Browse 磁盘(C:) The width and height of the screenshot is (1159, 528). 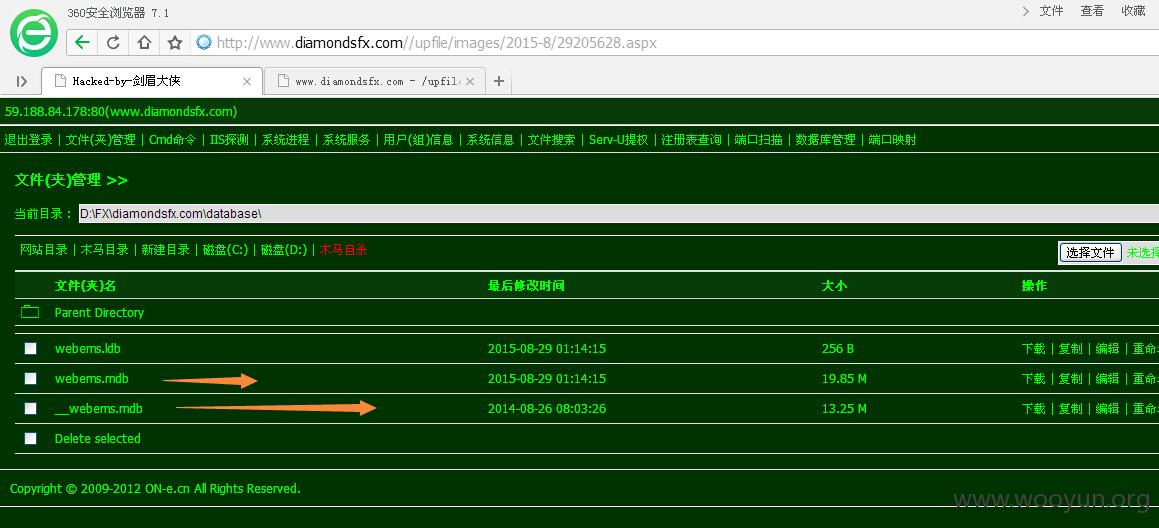coord(225,250)
